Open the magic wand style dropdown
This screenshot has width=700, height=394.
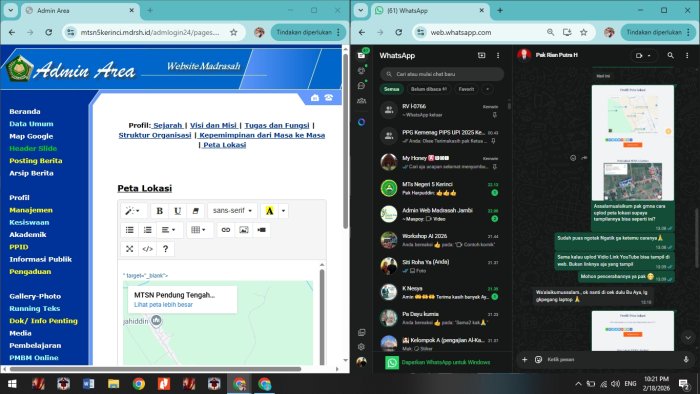pos(133,211)
